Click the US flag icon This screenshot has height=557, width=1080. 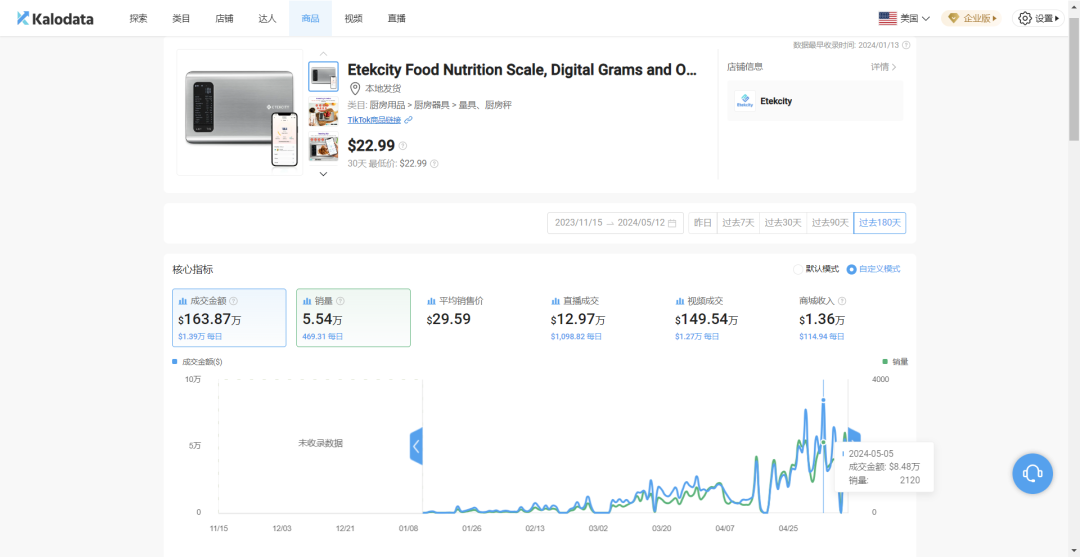click(x=888, y=19)
